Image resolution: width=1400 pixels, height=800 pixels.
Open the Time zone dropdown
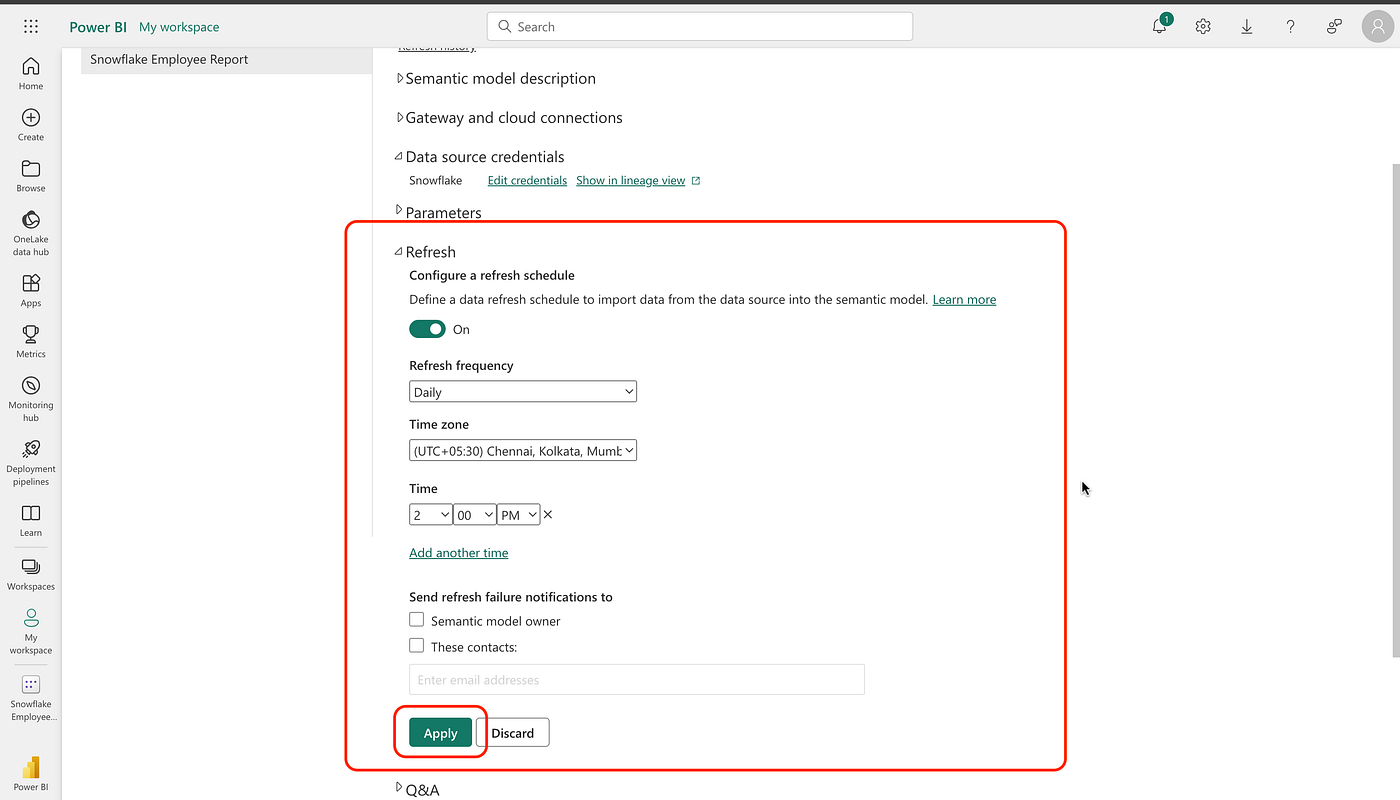tap(523, 451)
